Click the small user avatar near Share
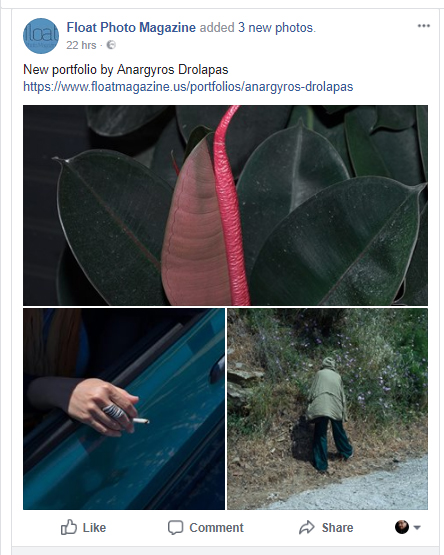444x555 pixels. click(402, 527)
